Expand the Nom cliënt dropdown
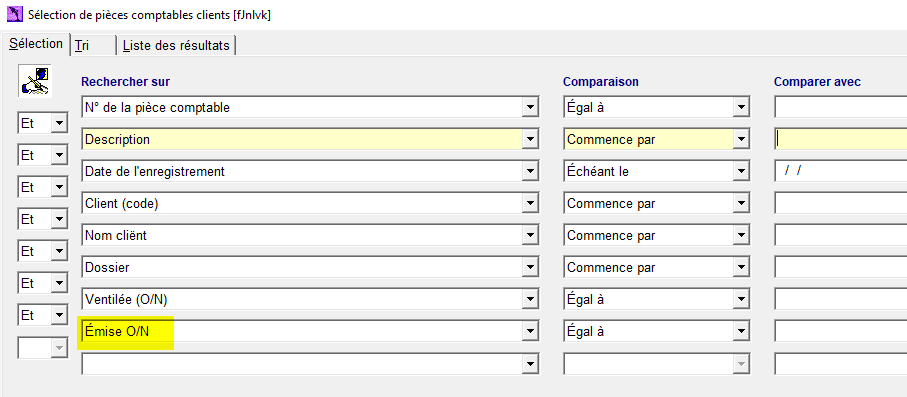This screenshot has height=397, width=907. click(x=529, y=236)
